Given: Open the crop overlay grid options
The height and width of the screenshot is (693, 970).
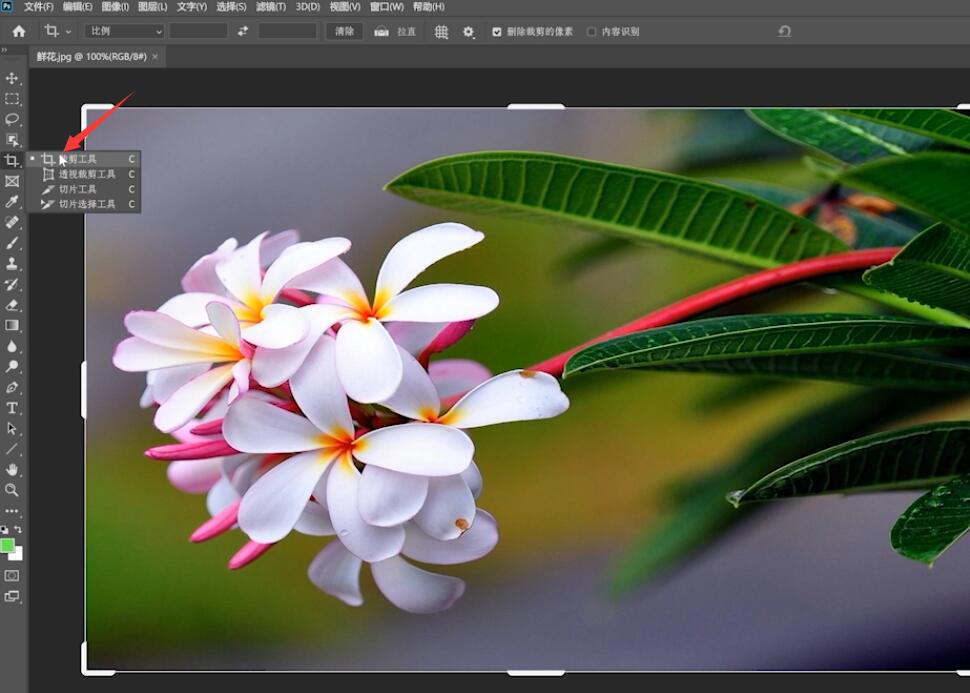Looking at the screenshot, I should pos(441,32).
